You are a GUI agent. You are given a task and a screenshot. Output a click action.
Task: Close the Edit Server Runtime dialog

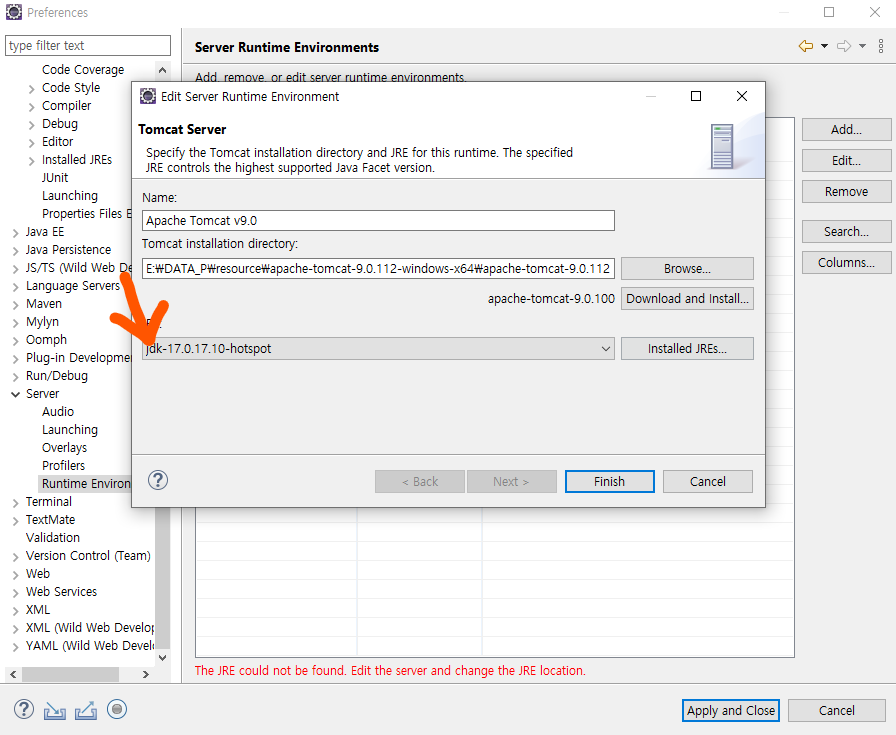[742, 96]
